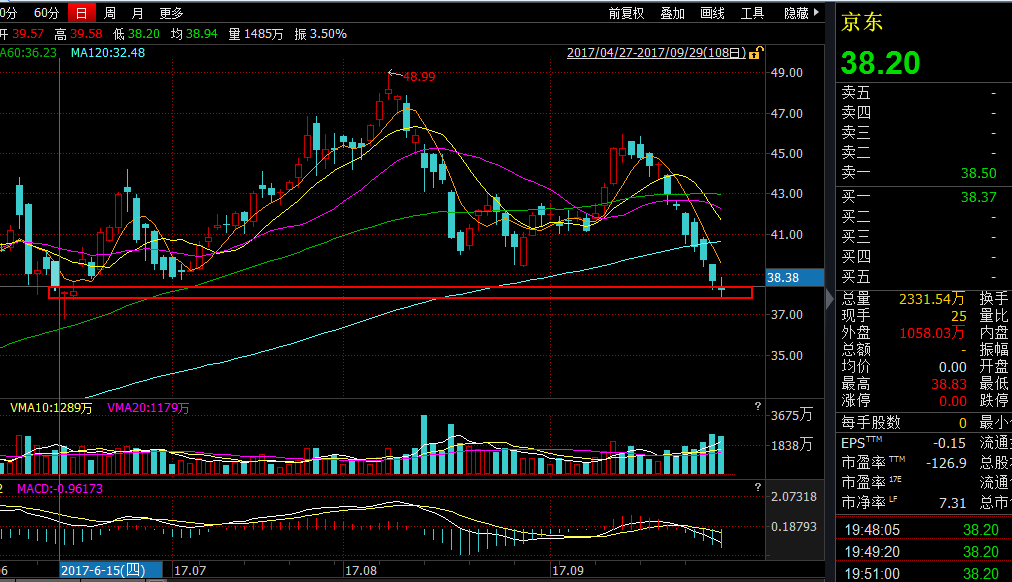Click the help question mark in MACD panel
1012x582 pixels.
click(756, 487)
